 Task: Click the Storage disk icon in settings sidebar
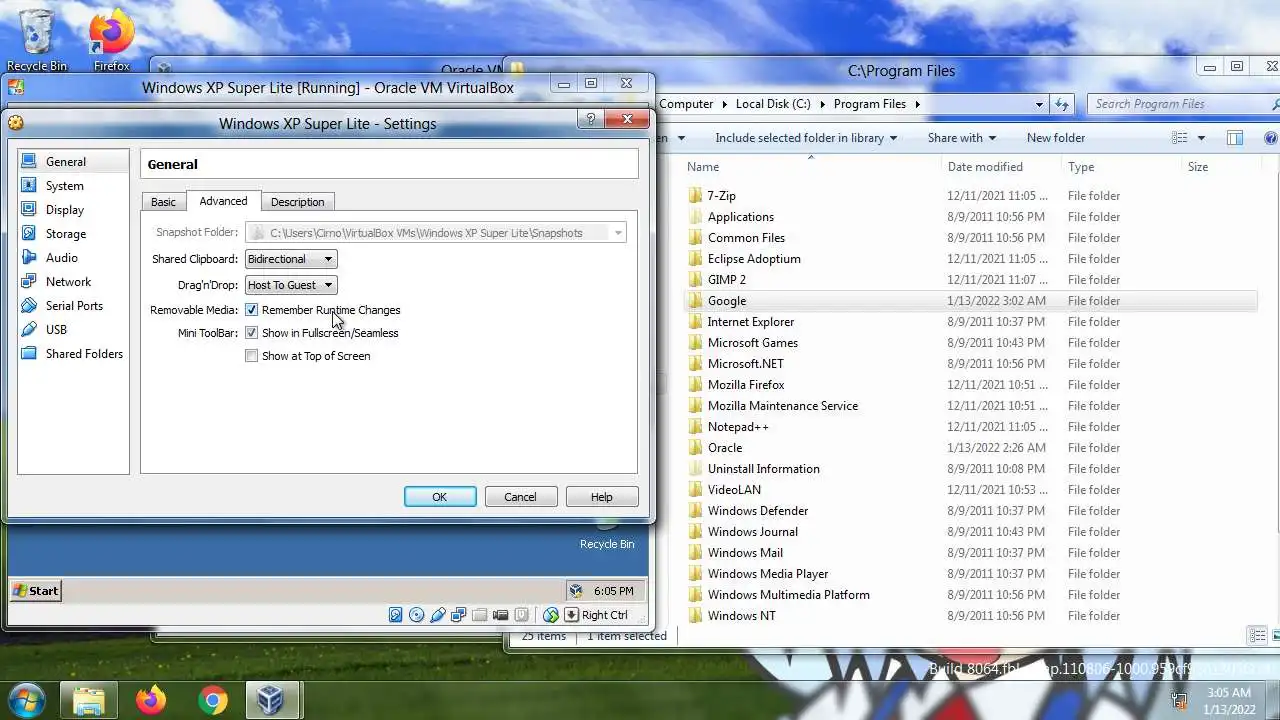coord(29,233)
